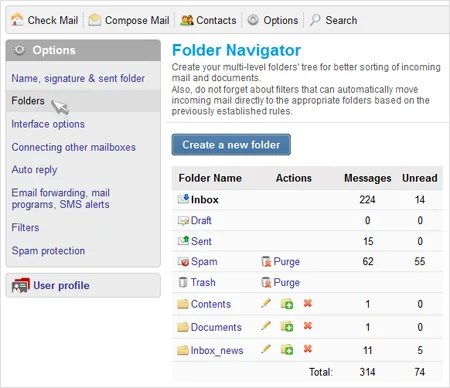Click the User profile card icon
Viewport: 450px width, 388px height.
tap(21, 285)
